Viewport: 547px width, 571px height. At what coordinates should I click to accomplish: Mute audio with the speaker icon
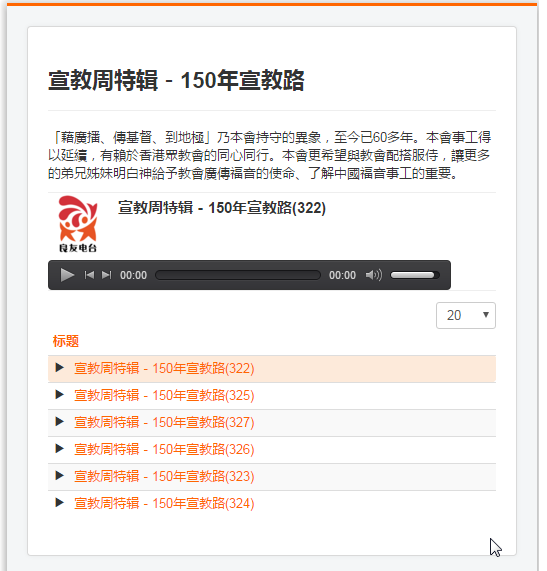[374, 275]
